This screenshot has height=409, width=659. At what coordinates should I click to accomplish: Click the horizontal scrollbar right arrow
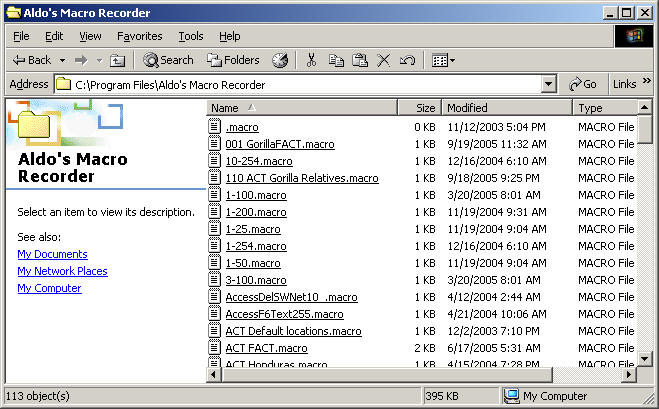pyautogui.click(x=629, y=374)
